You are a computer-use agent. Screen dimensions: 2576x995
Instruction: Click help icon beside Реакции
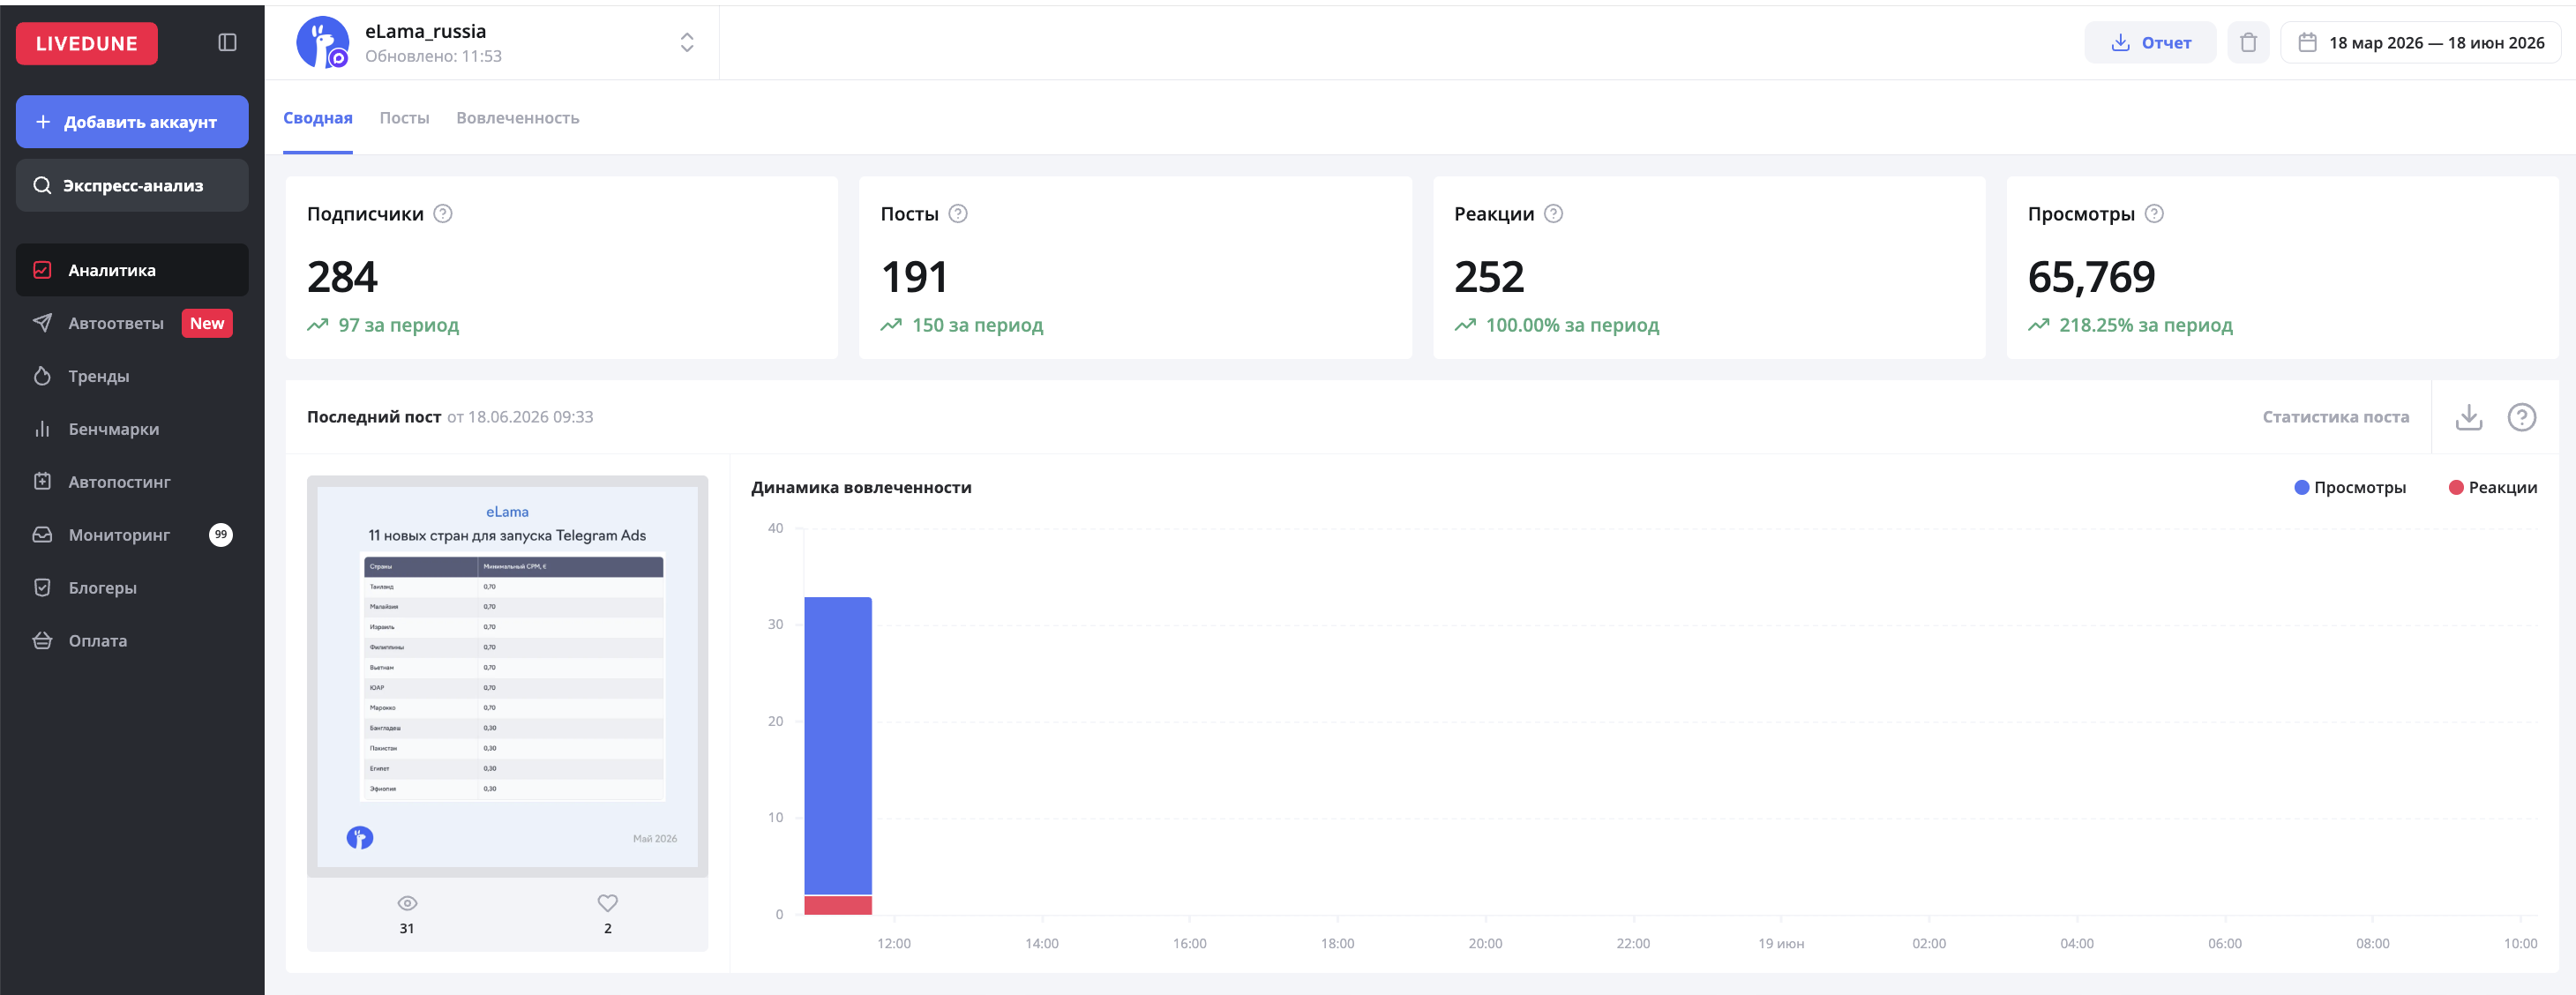tap(1553, 213)
